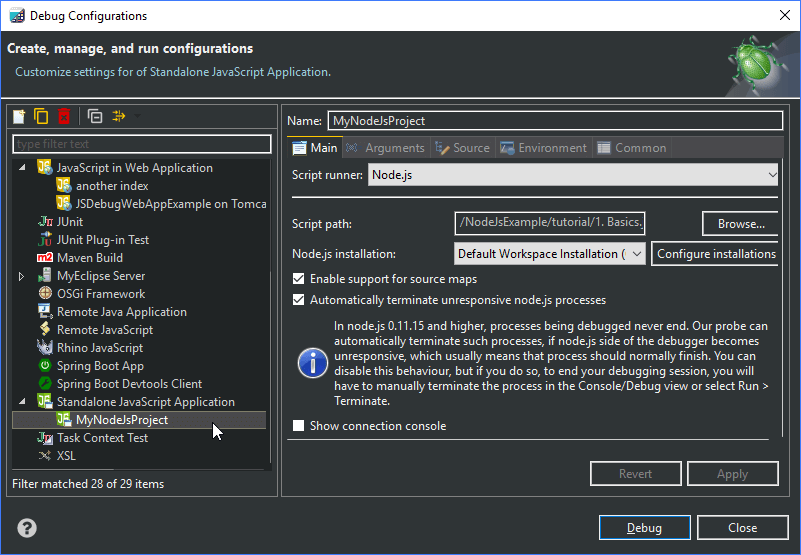Select the Rhino JavaScript entry
Viewport: 801px width, 555px height.
[100, 348]
